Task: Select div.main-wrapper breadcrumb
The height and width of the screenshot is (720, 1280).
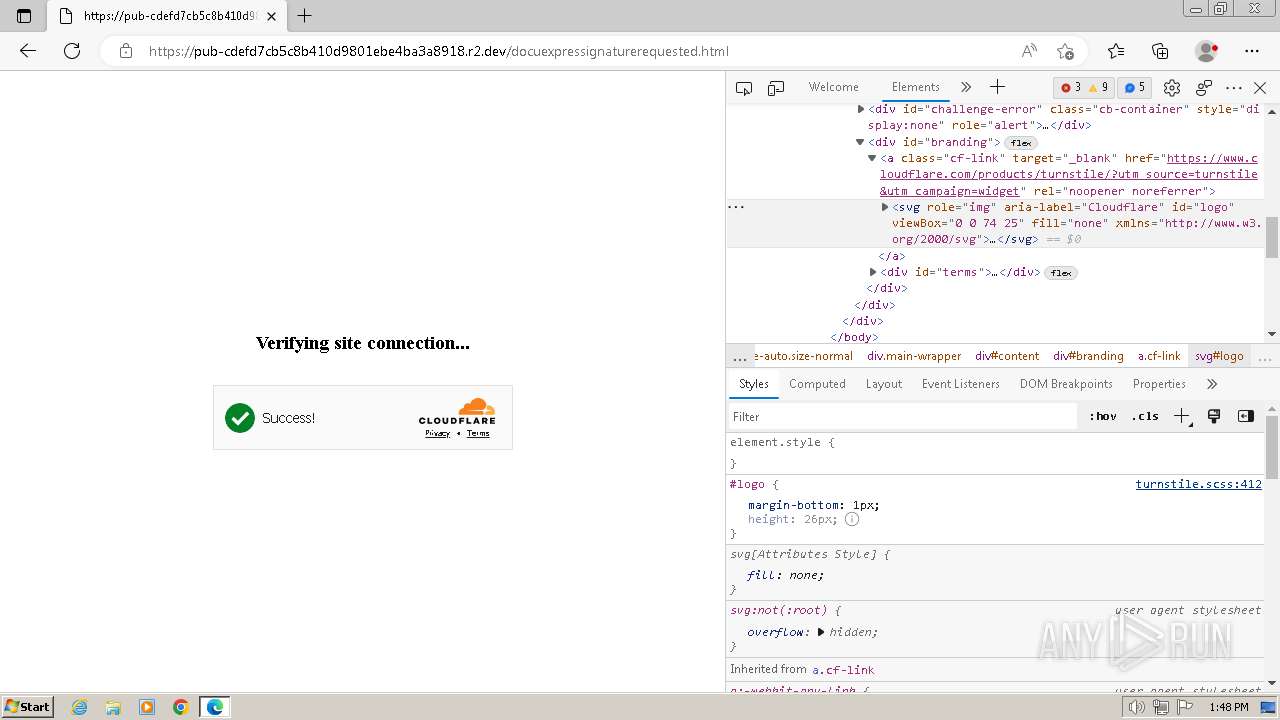Action: pyautogui.click(x=914, y=356)
